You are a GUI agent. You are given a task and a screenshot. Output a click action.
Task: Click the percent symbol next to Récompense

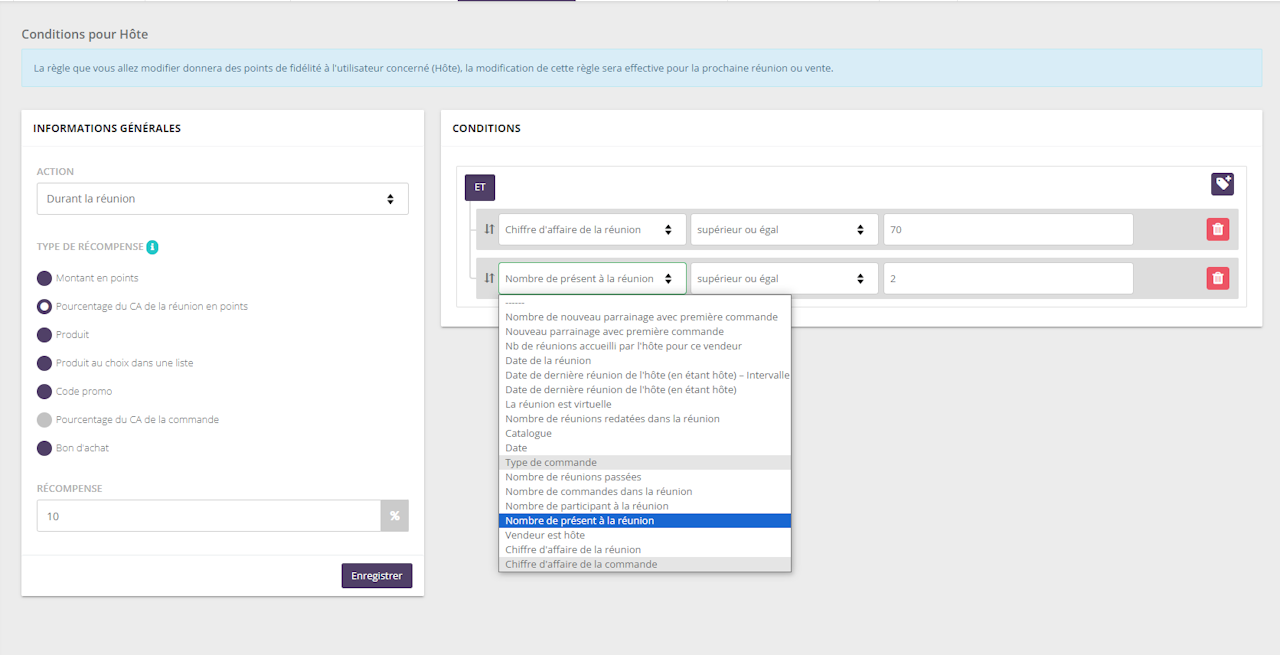tap(394, 516)
